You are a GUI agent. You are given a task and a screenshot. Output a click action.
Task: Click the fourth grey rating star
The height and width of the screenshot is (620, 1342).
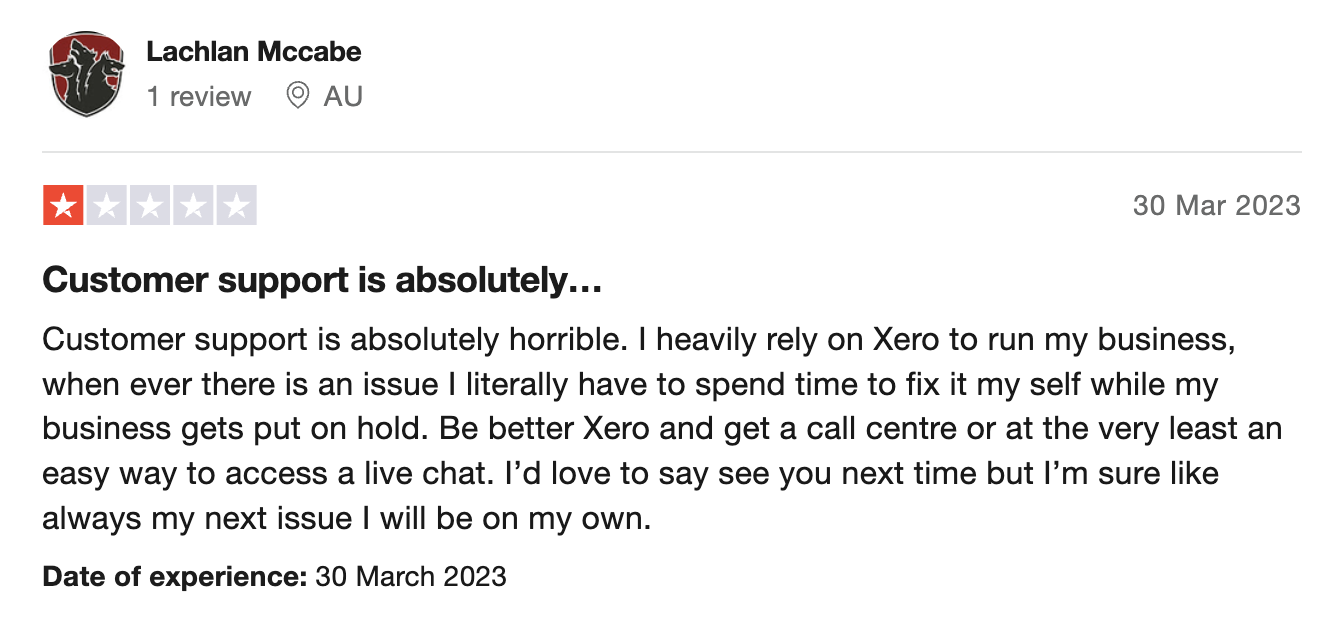tap(192, 206)
